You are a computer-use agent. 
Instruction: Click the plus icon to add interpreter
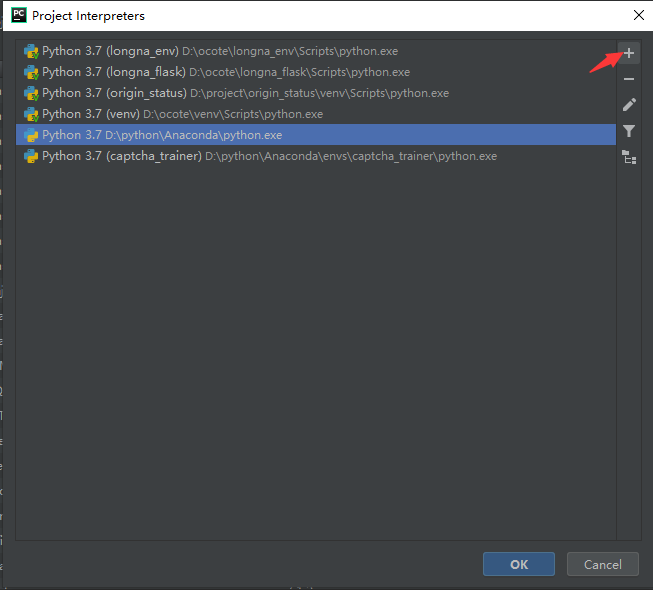[x=629, y=53]
